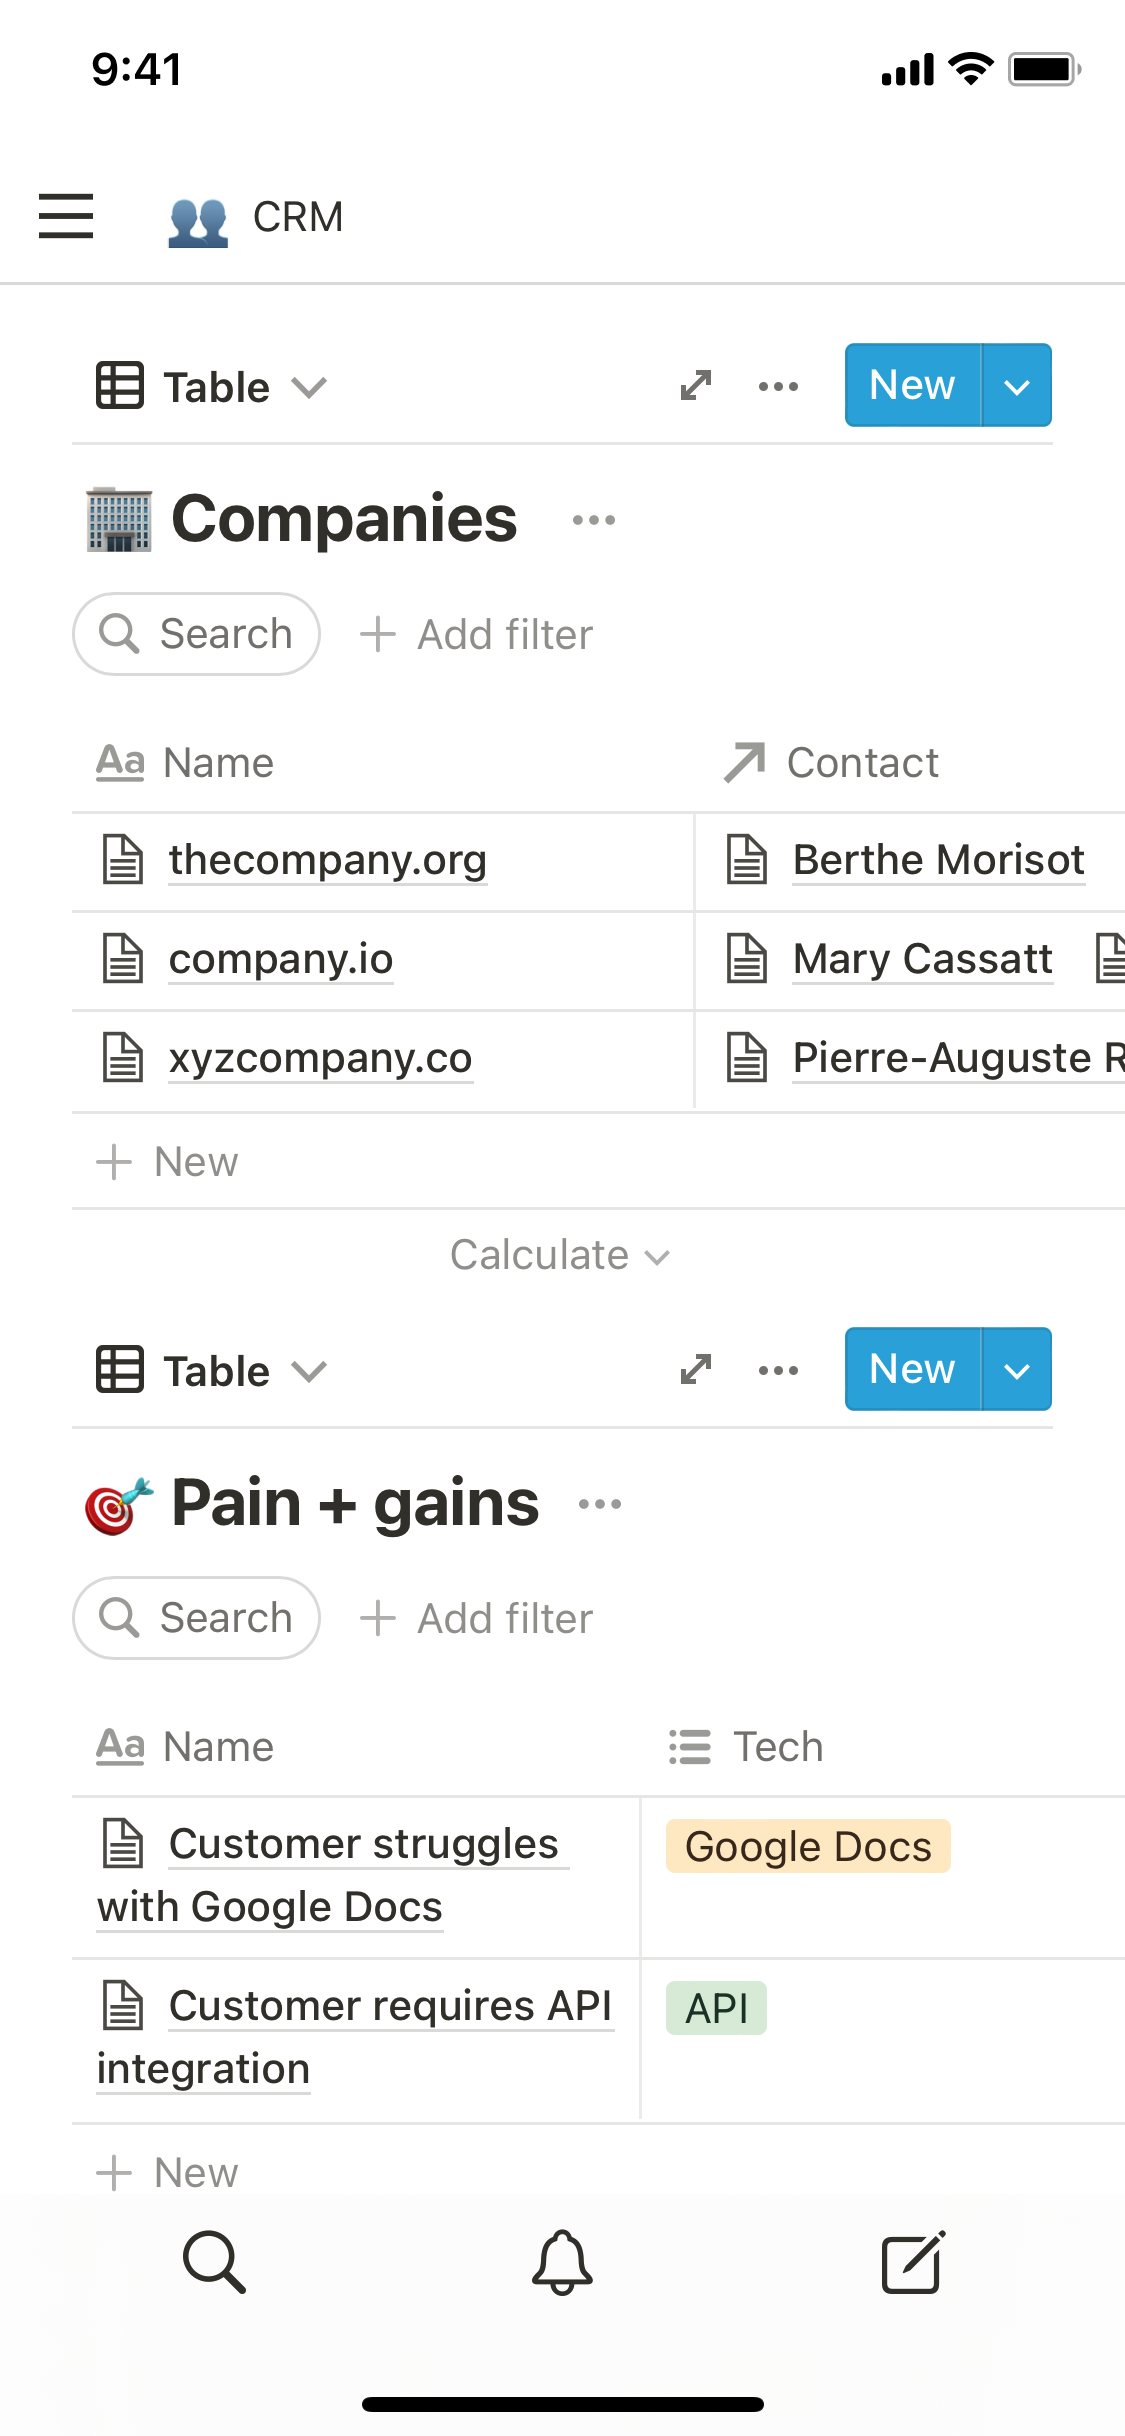
Task: Tap the Search field in Pain + gains
Action: point(197,1618)
